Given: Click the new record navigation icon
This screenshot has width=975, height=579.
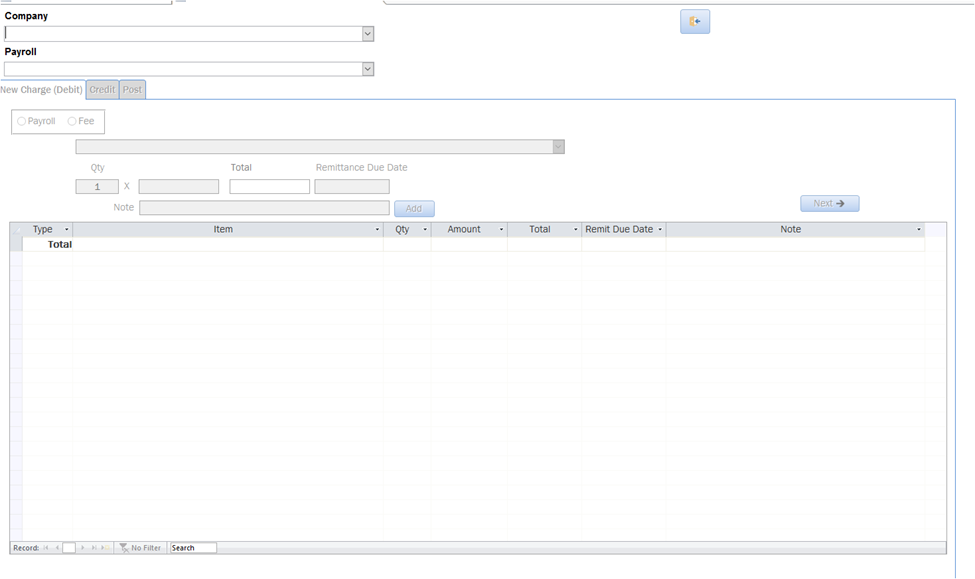Looking at the screenshot, I should click(x=104, y=548).
